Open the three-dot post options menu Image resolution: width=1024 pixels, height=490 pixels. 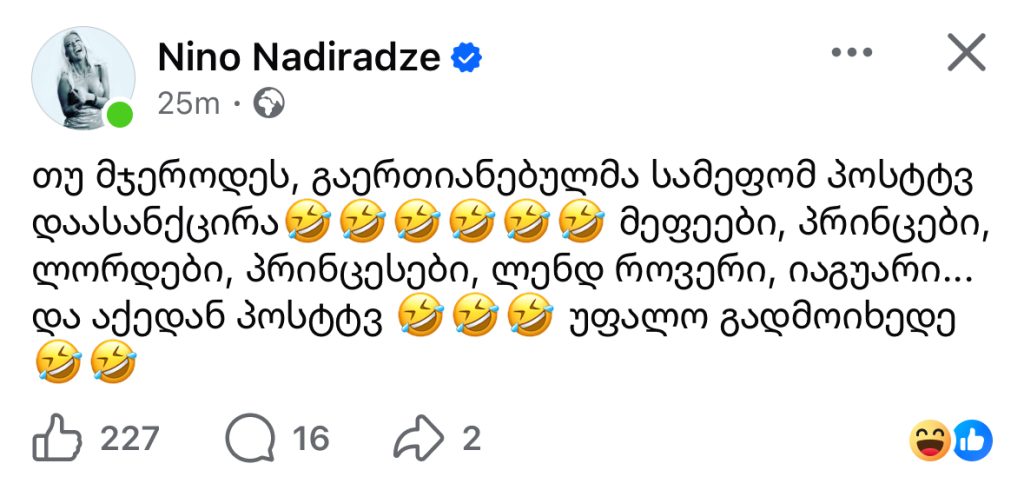click(x=852, y=51)
